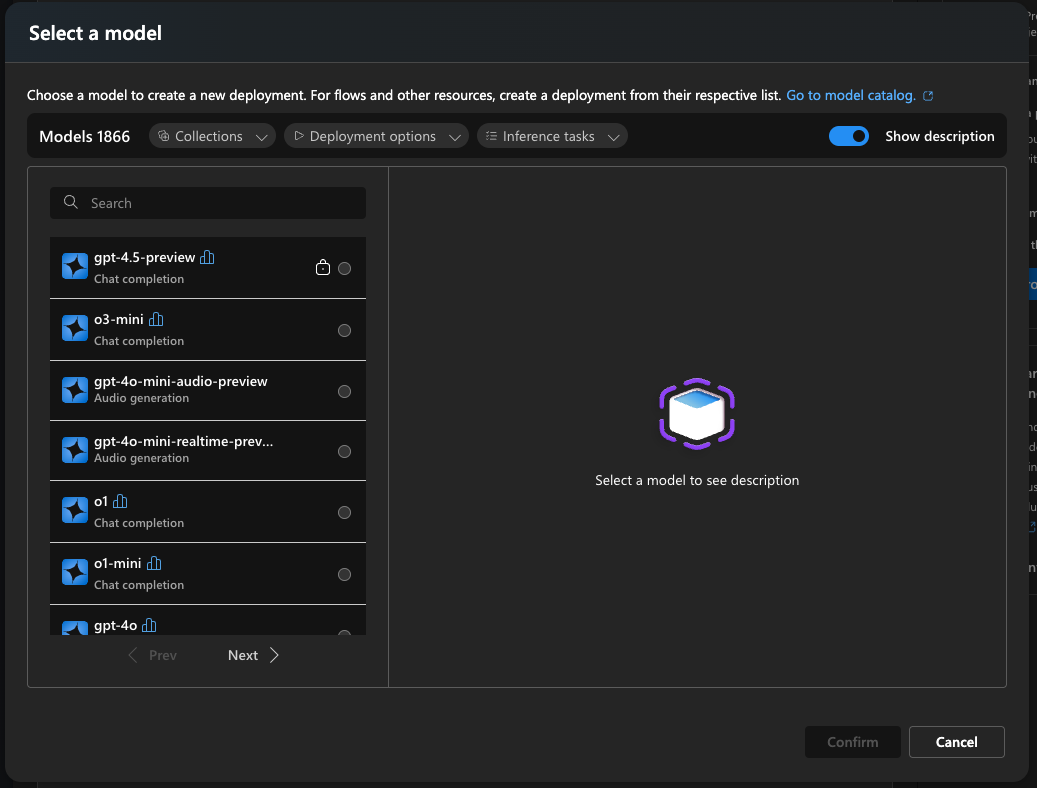Screen dimensions: 1037x788
Task: Select the o1-mini radio button
Action: [x=345, y=574]
